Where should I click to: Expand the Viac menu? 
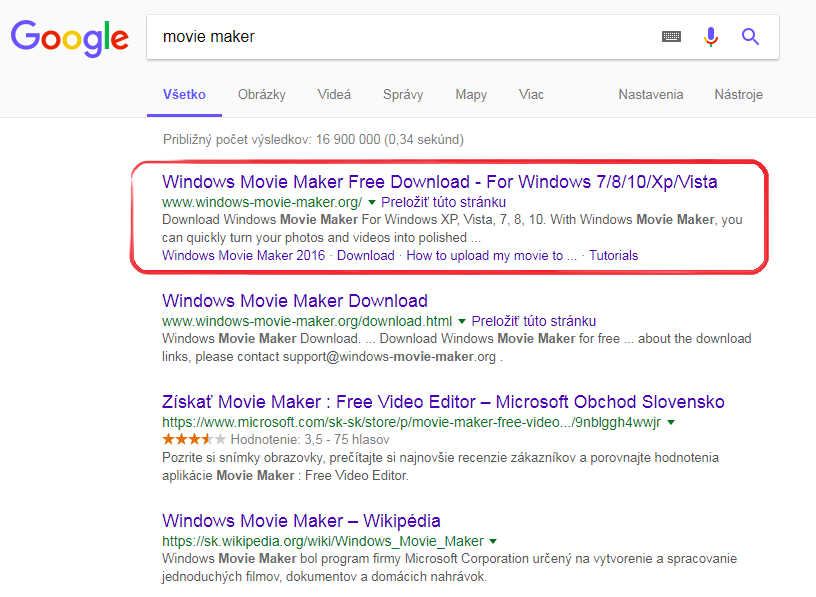click(x=532, y=95)
